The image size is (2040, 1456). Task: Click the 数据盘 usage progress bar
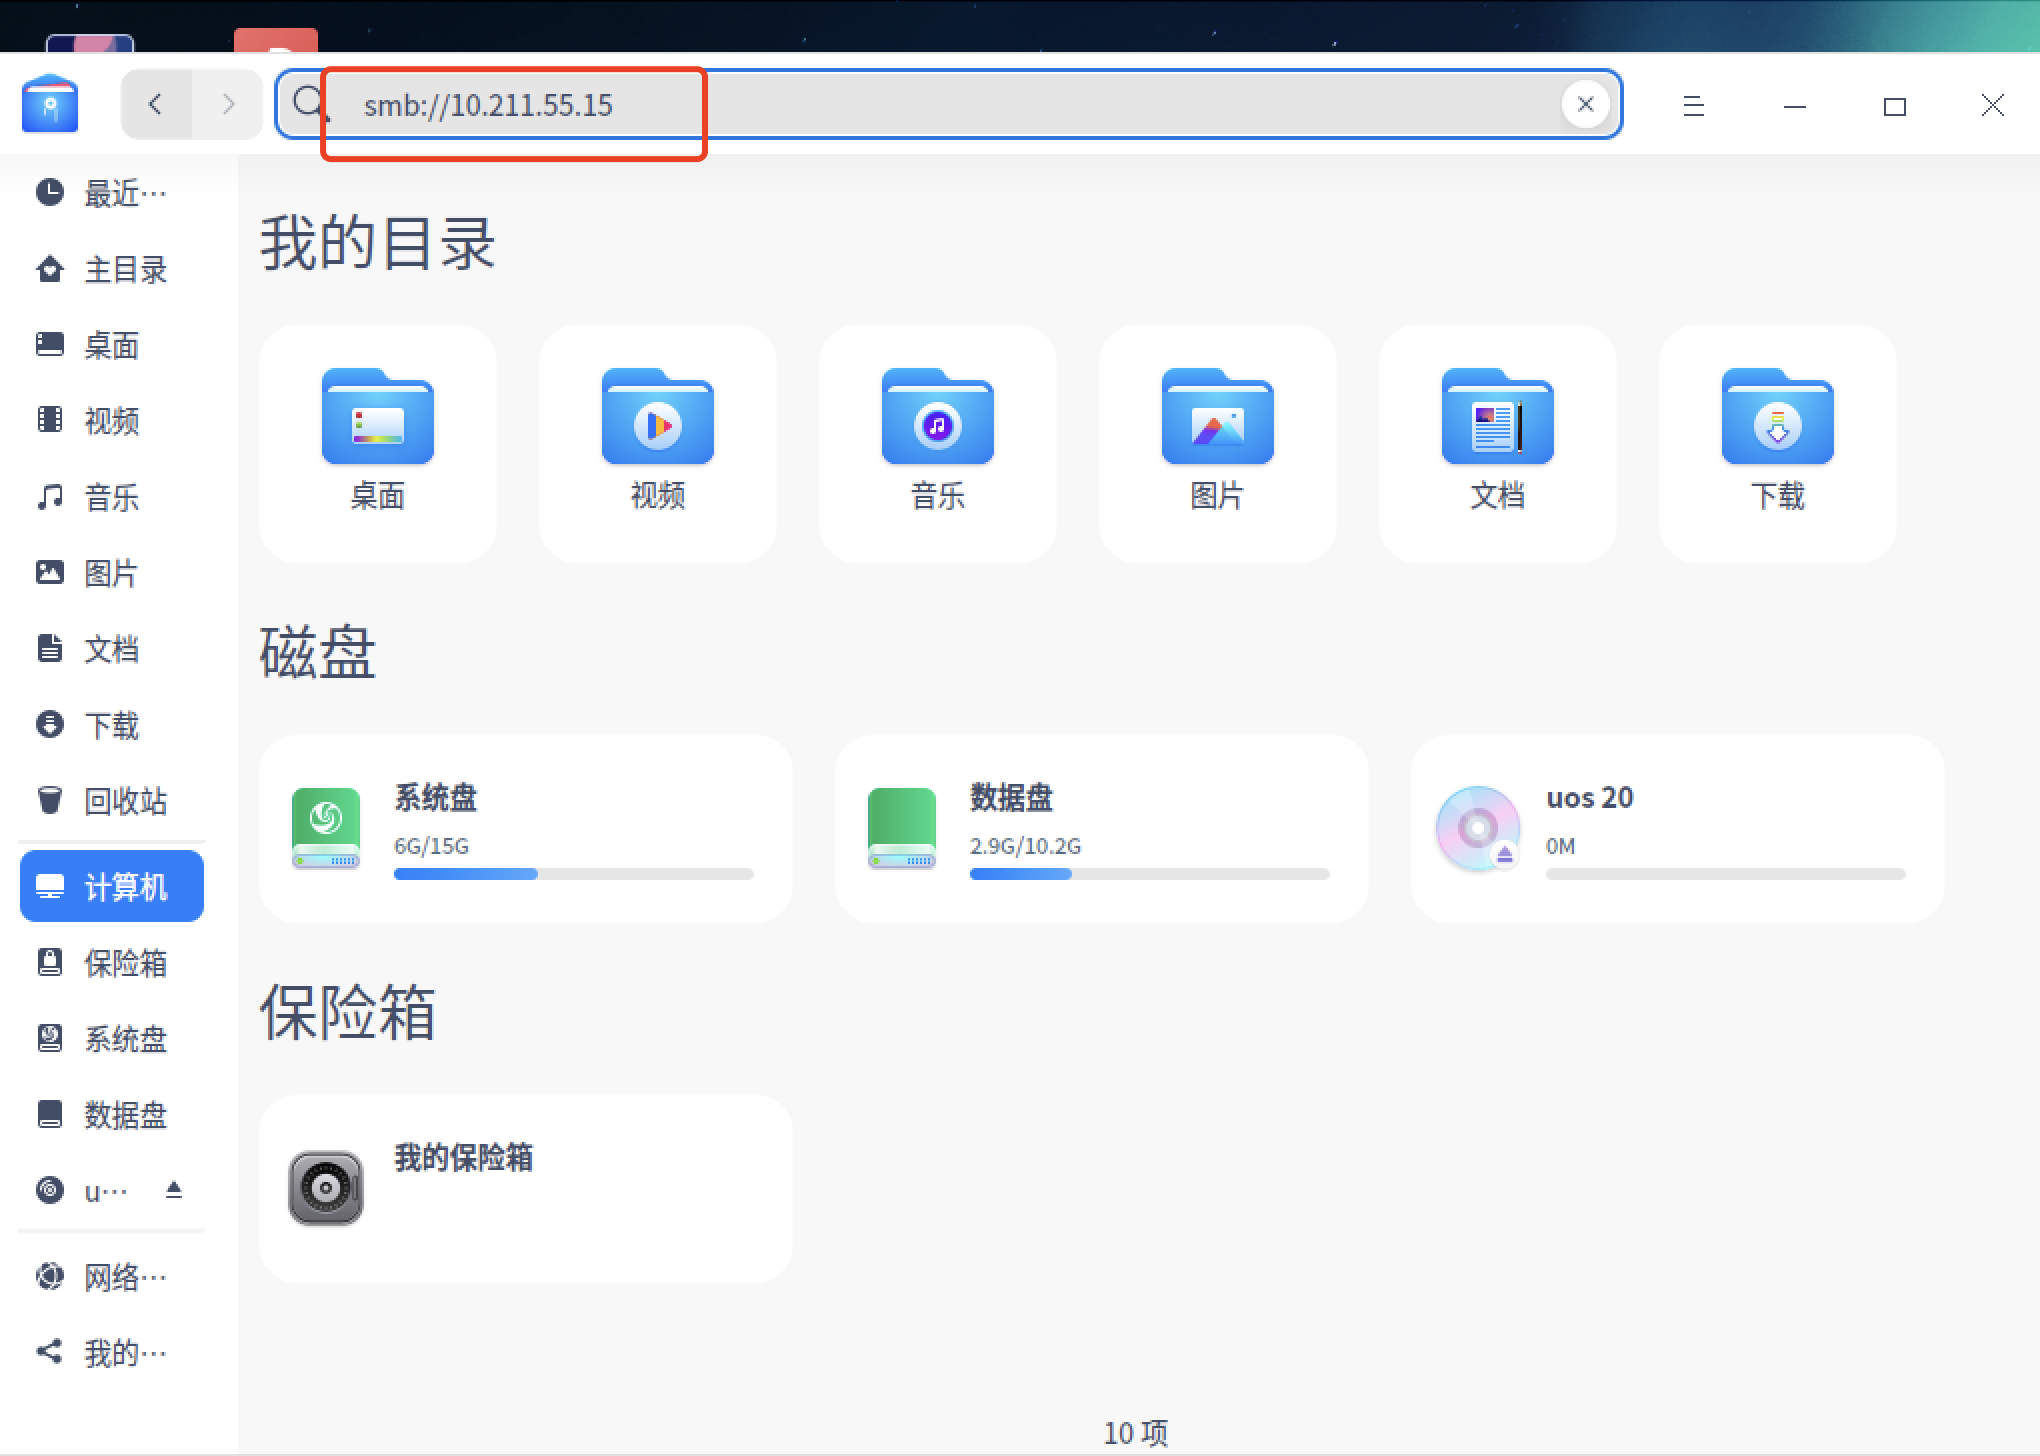tap(1149, 874)
